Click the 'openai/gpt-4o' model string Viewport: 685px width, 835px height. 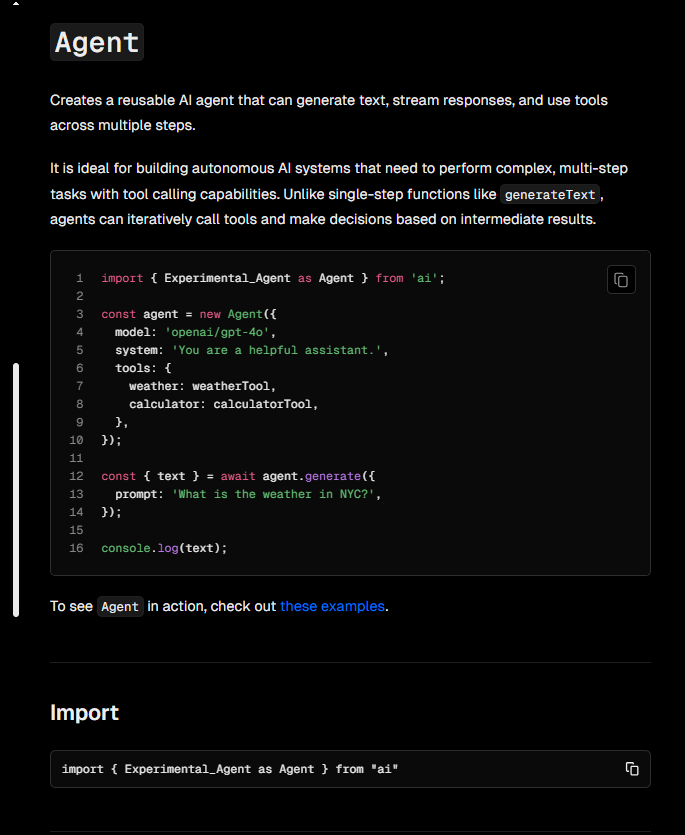point(219,332)
